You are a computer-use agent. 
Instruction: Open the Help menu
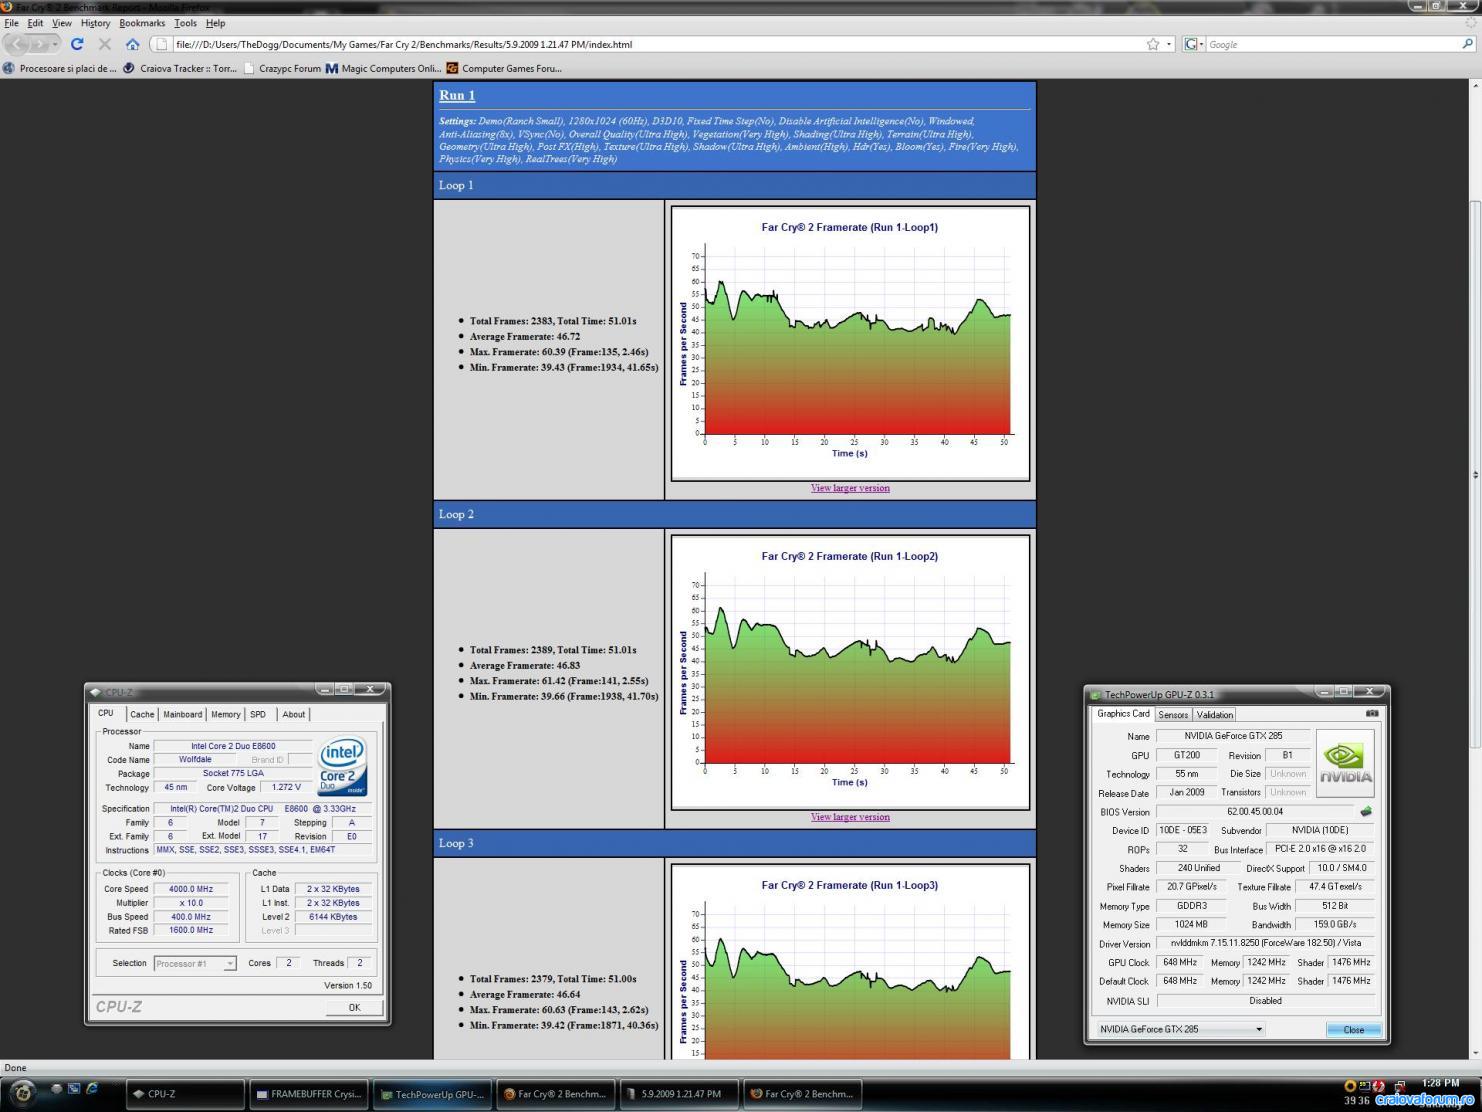(215, 23)
